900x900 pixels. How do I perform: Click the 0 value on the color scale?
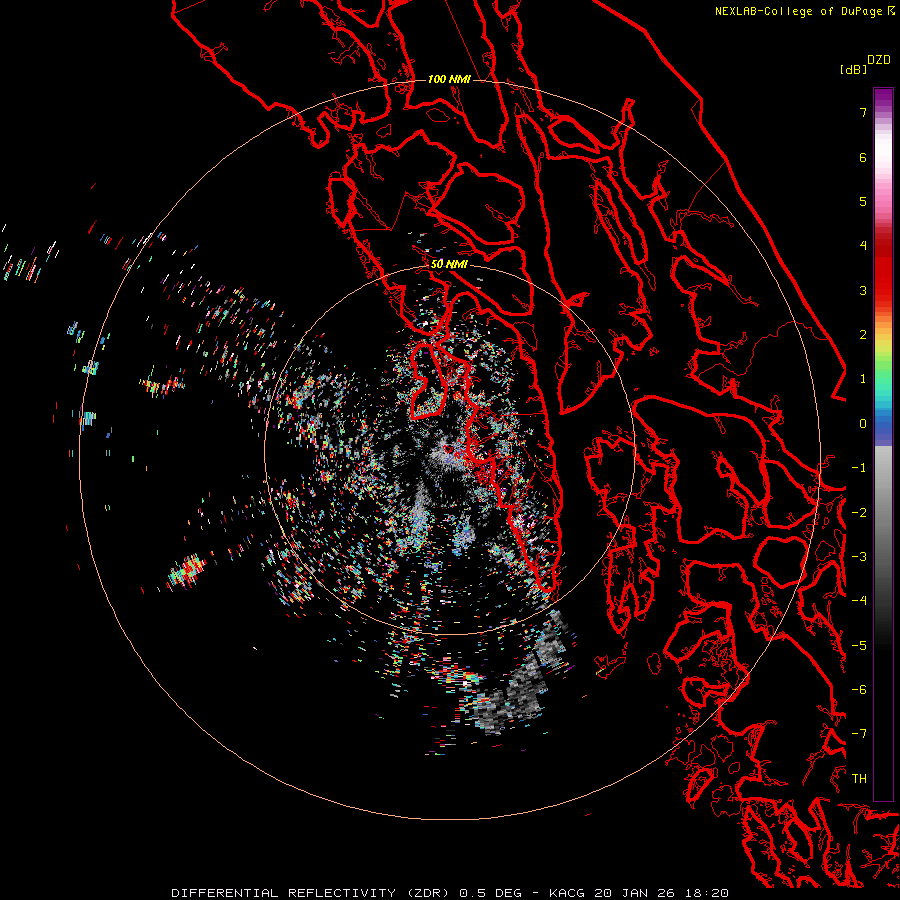pos(863,424)
